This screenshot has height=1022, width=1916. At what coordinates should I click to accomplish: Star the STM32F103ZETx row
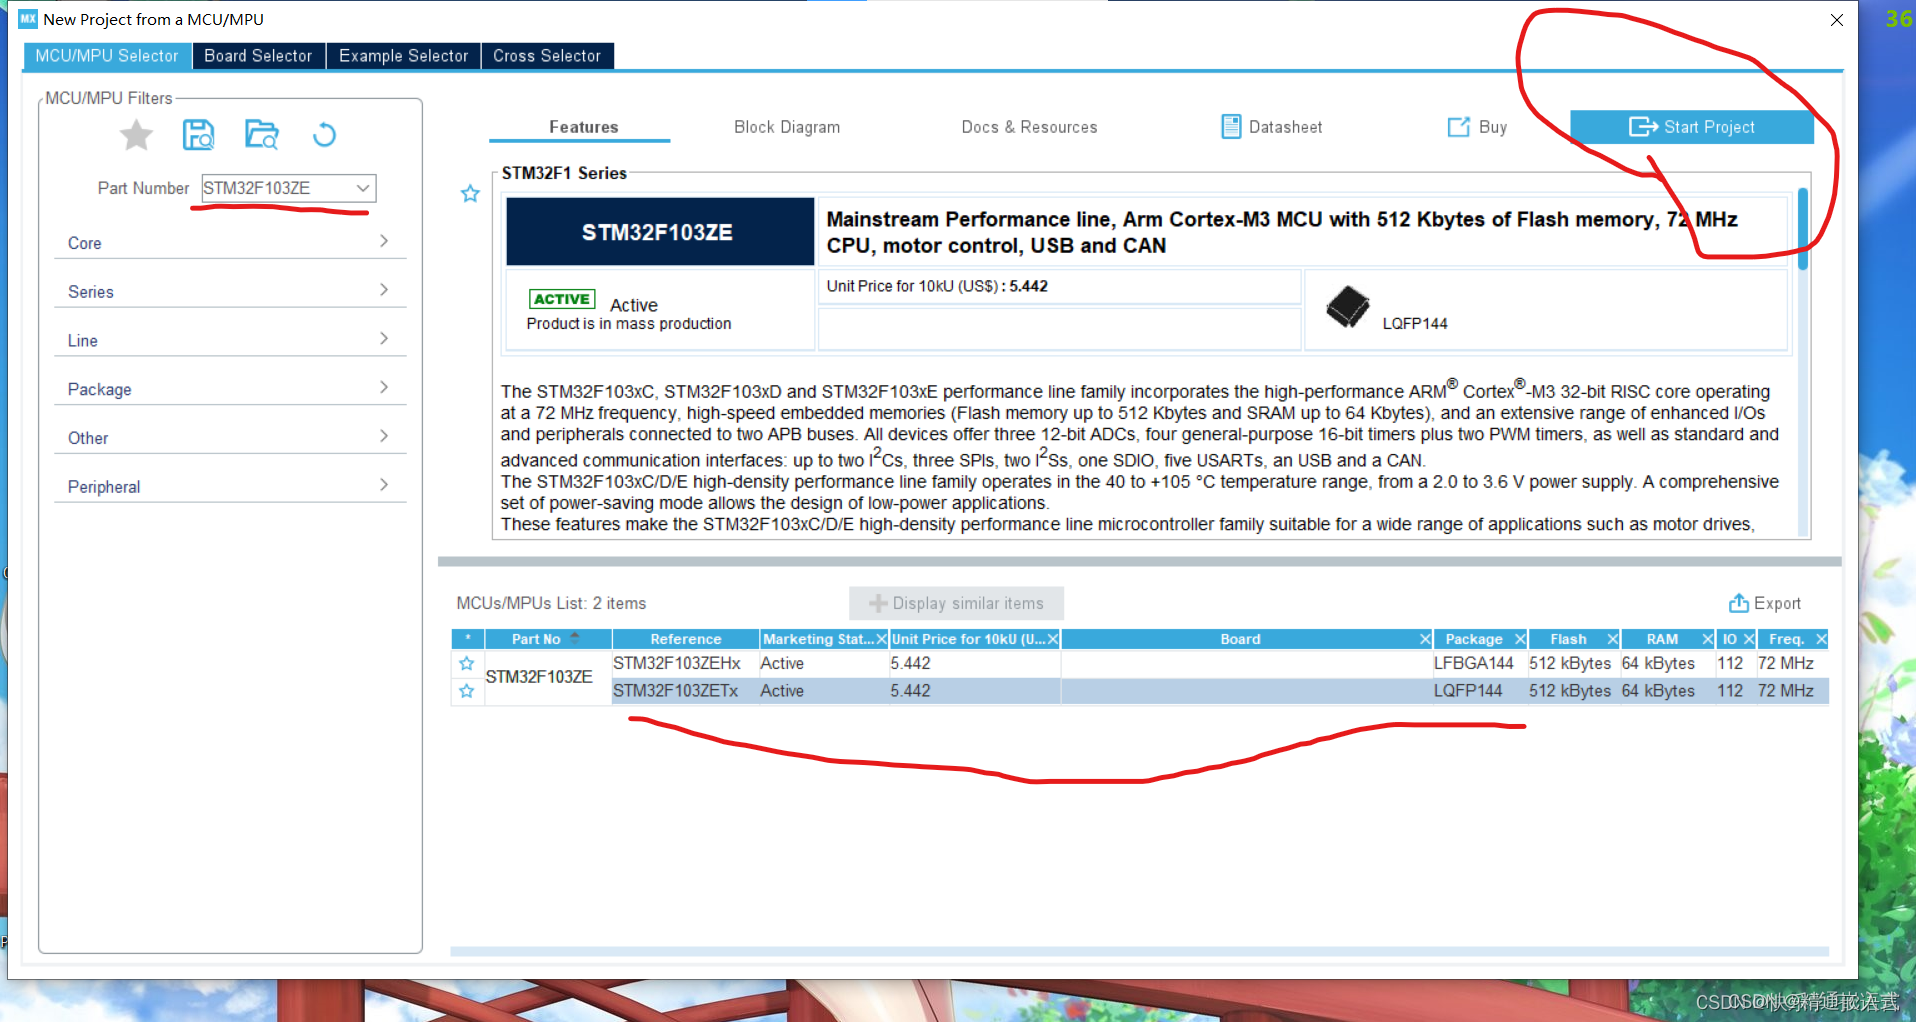[466, 691]
